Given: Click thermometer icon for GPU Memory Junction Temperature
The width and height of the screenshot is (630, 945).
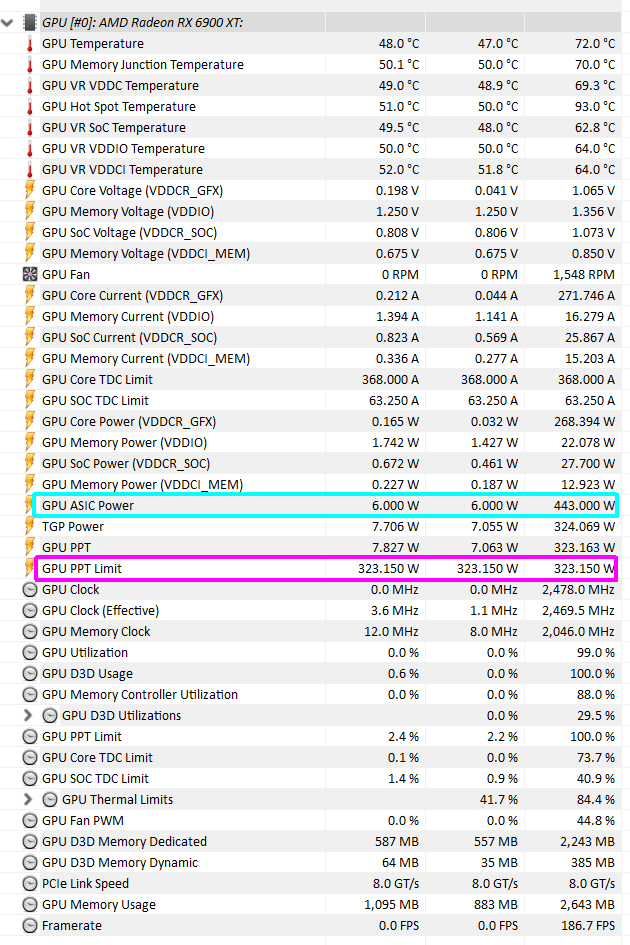Looking at the screenshot, I should (x=30, y=65).
